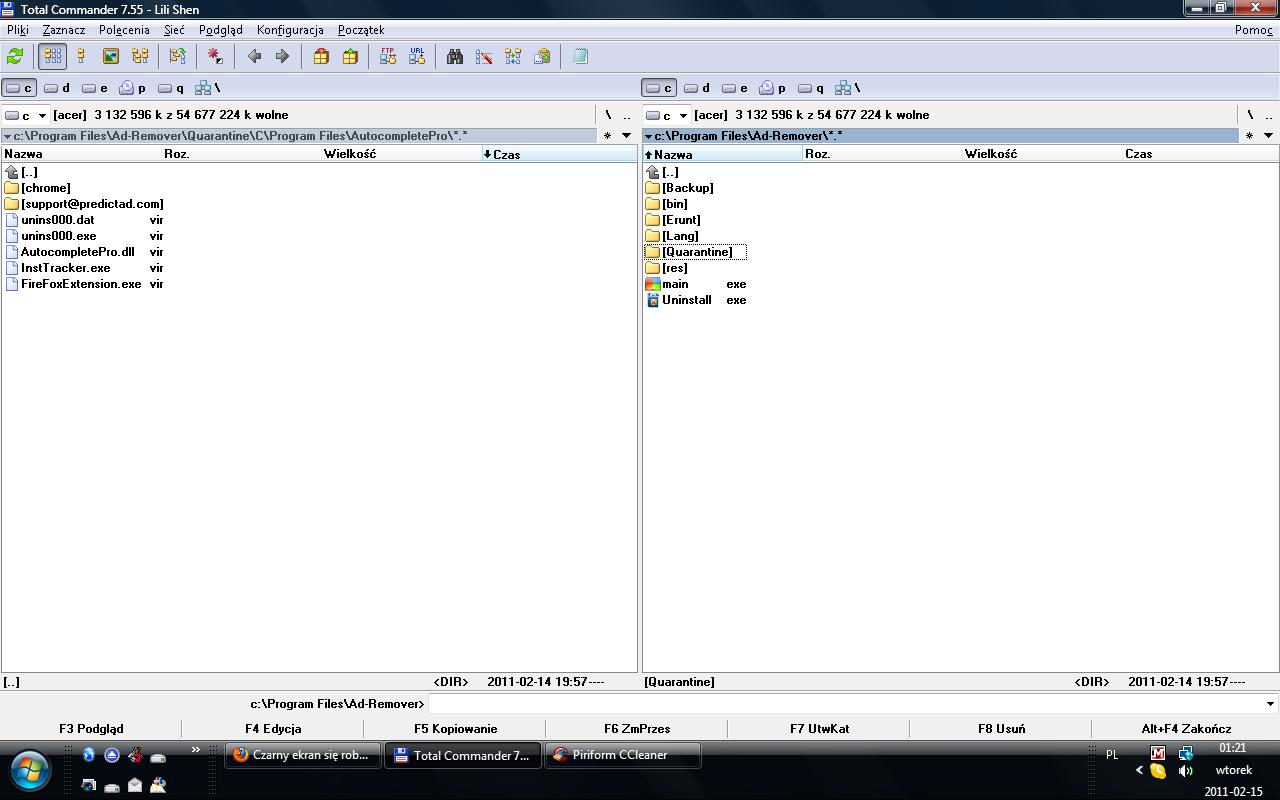This screenshot has height=800, width=1280.
Task: Show directory tree view icon
Action: (x=140, y=57)
